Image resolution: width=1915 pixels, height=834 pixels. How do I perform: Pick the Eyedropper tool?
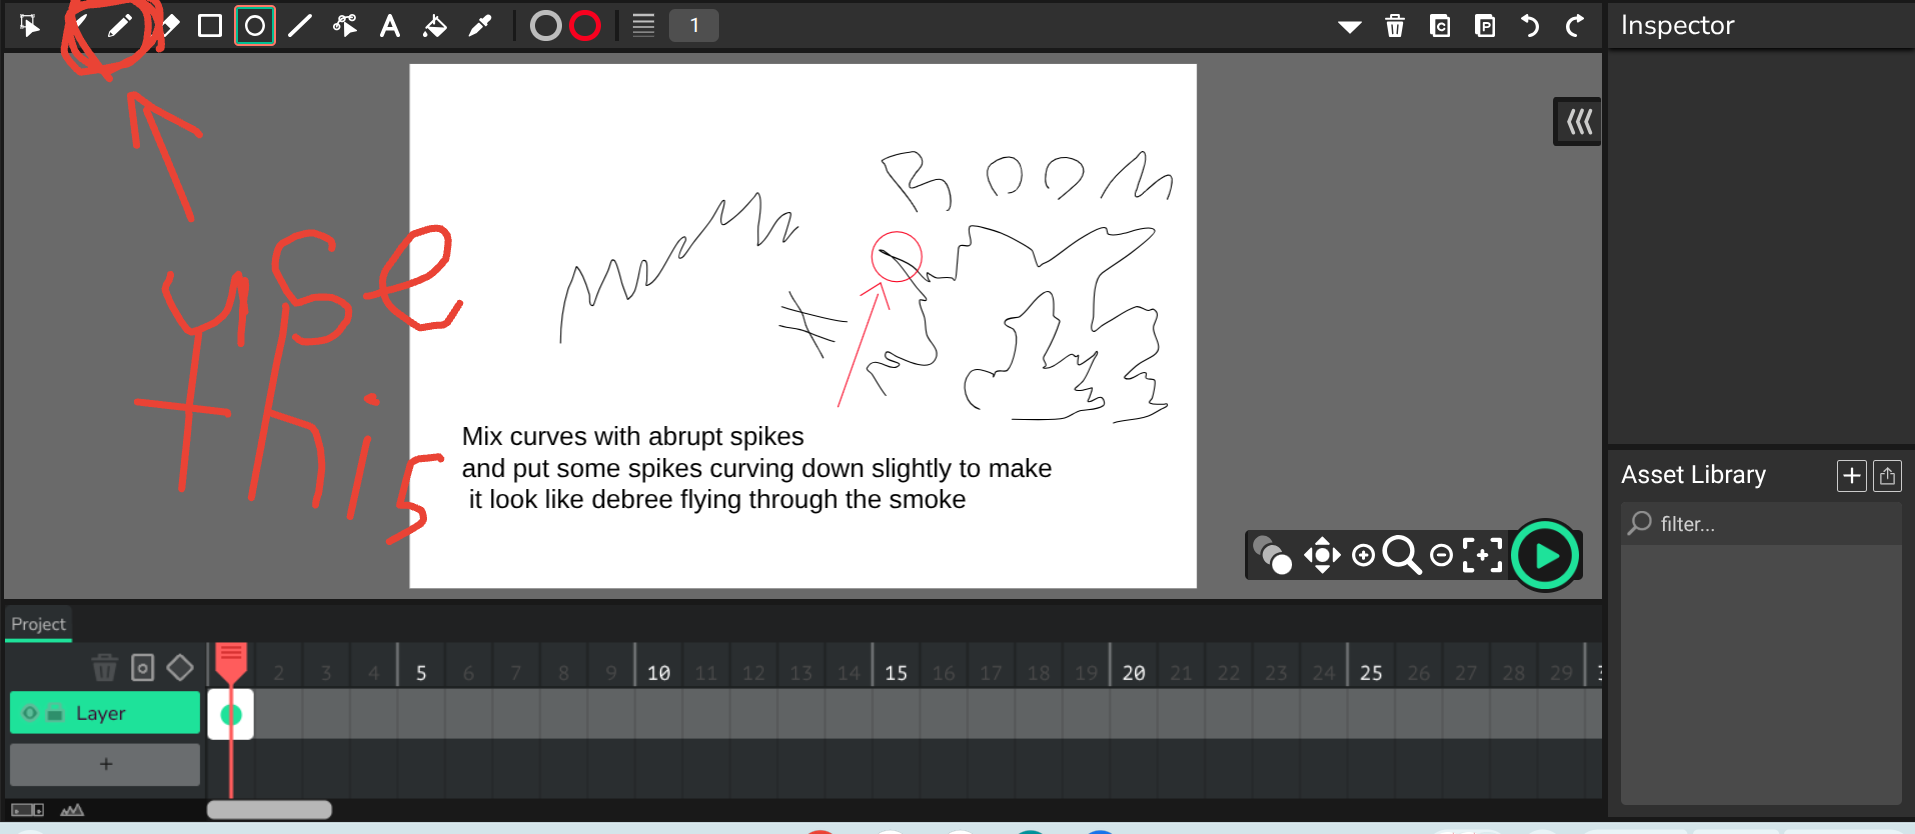(480, 26)
